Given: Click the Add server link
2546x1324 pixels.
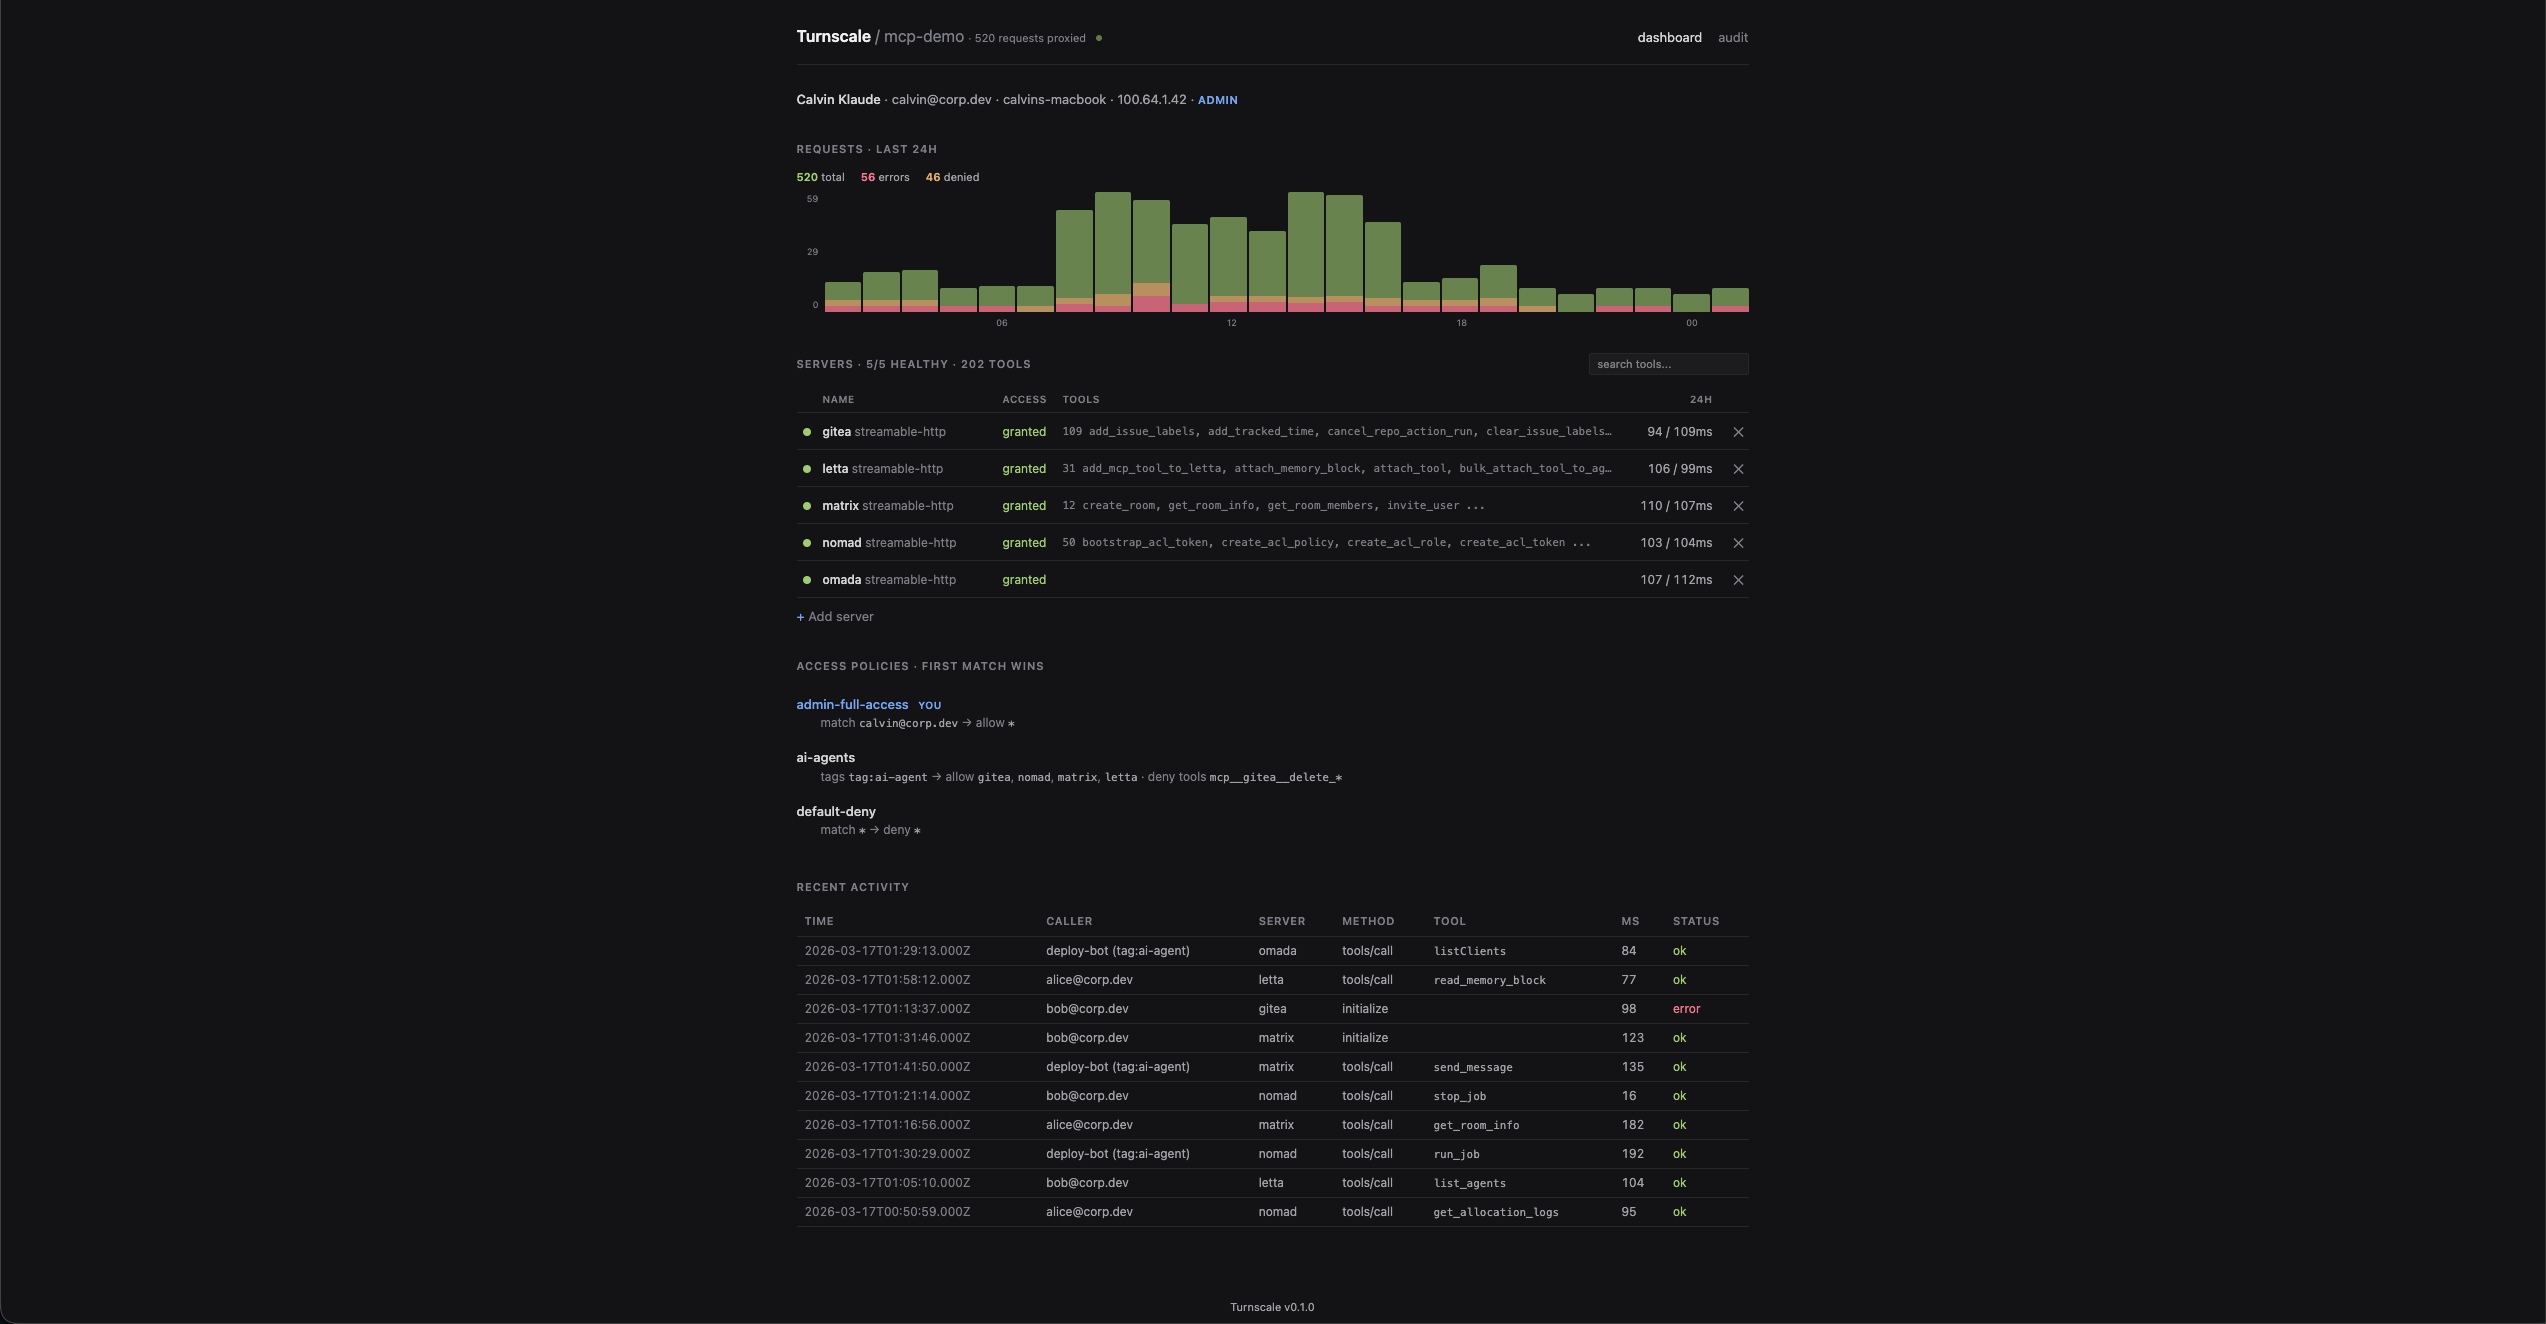Looking at the screenshot, I should (835, 617).
